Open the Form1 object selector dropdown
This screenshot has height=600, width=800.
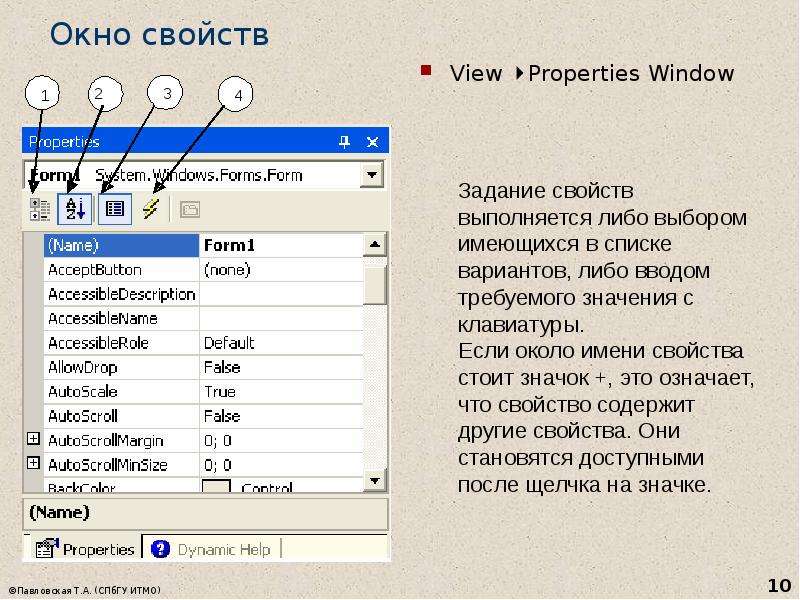372,175
